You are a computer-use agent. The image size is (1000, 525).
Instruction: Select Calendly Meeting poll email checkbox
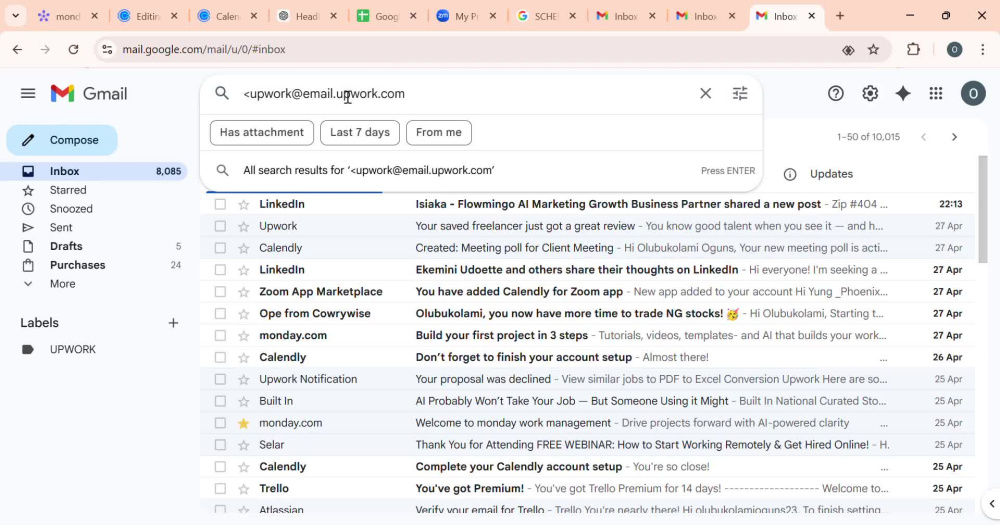(x=220, y=248)
